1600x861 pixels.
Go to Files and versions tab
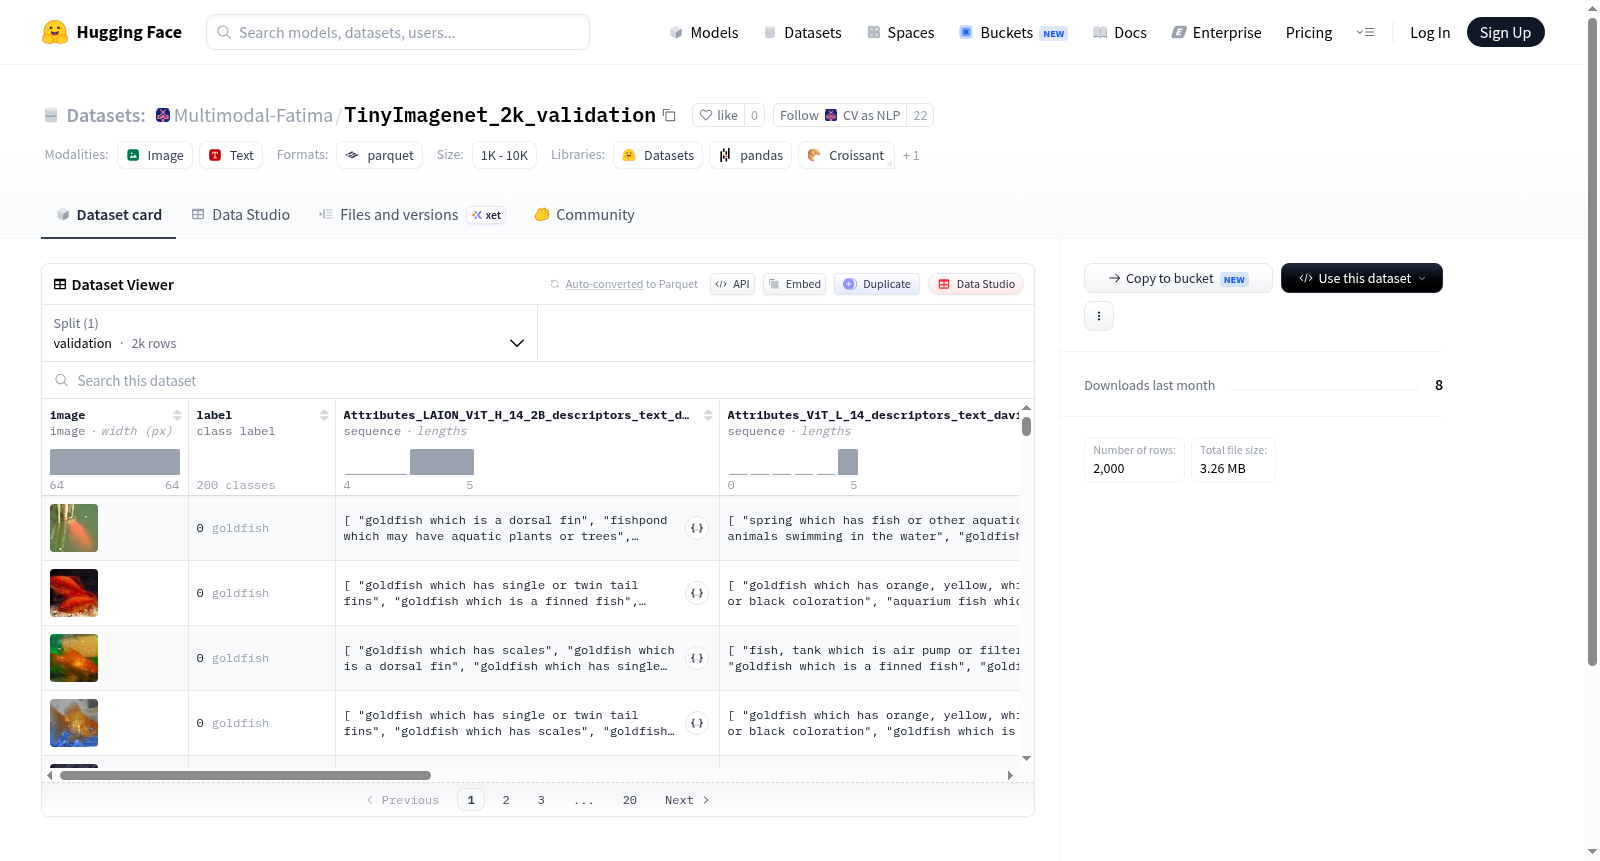point(412,215)
